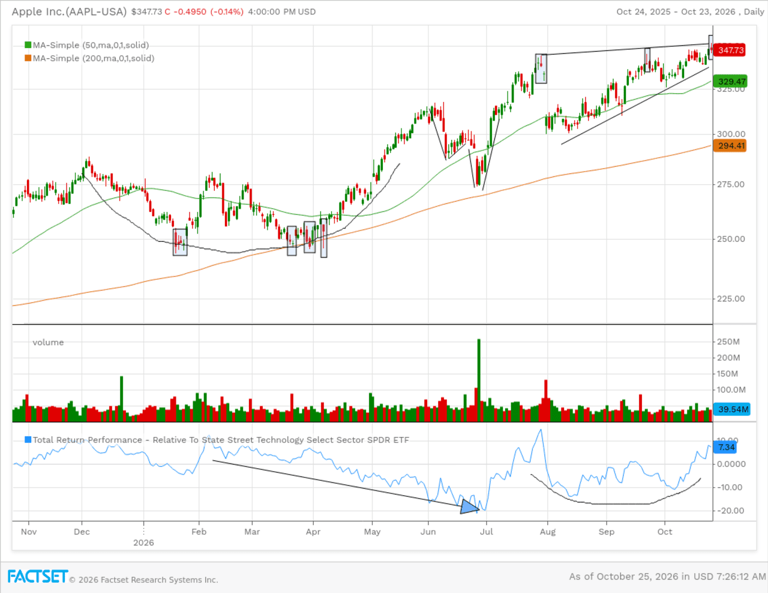Click the tallest green volume bar in late June
The image size is (768, 593).
click(479, 380)
